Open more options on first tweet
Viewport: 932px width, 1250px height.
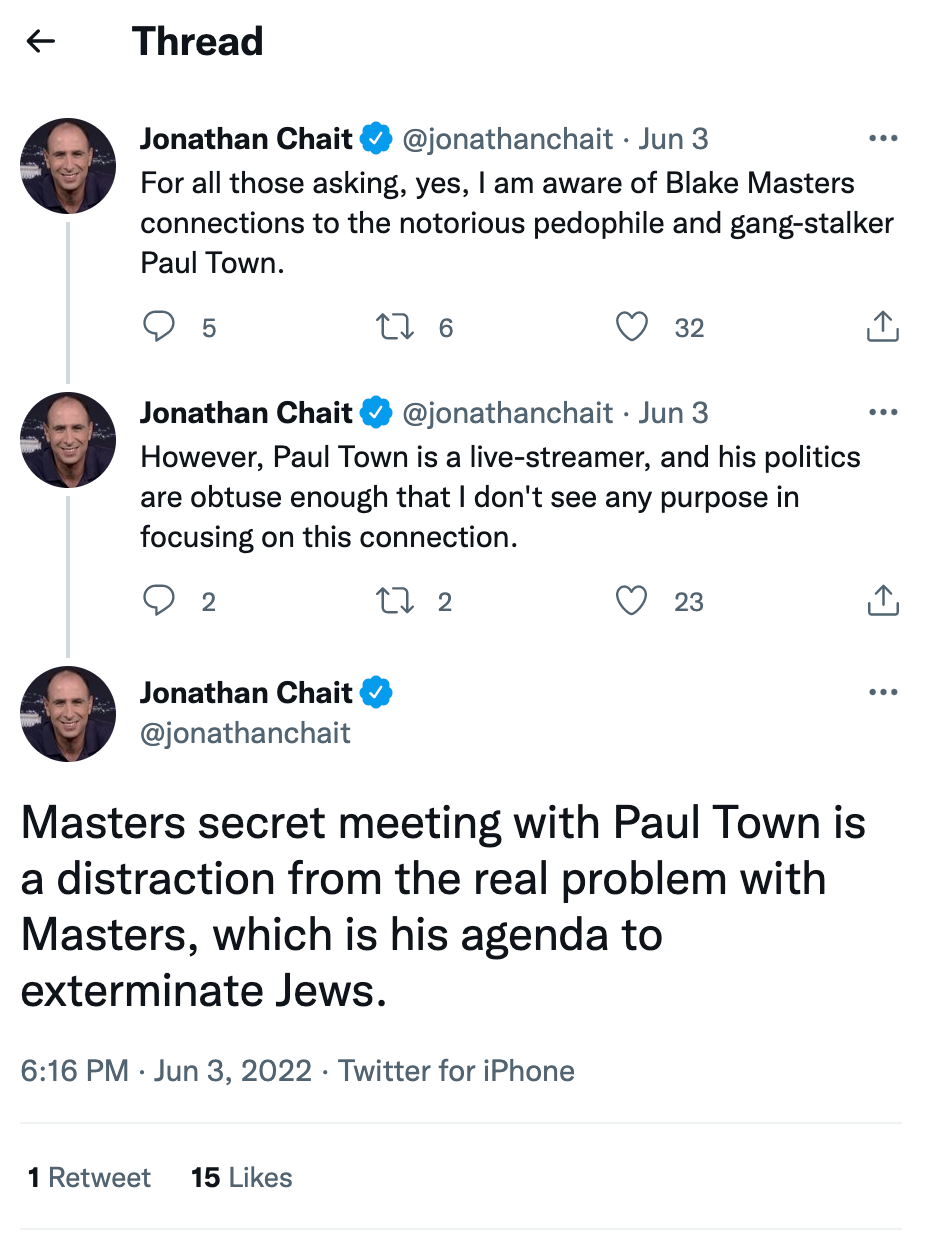(x=883, y=139)
